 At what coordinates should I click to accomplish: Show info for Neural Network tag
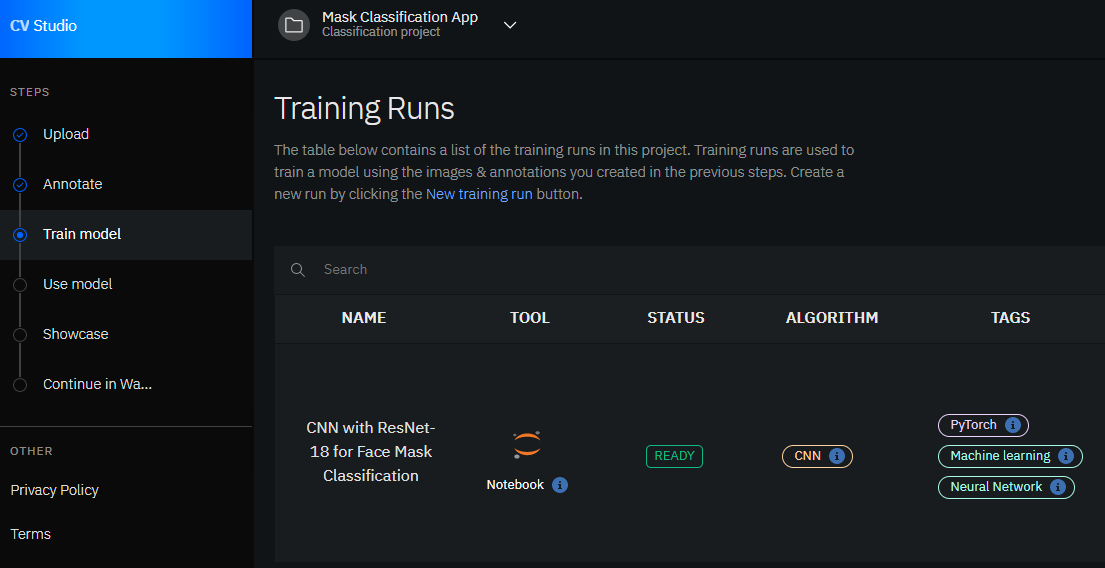pyautogui.click(x=1057, y=487)
